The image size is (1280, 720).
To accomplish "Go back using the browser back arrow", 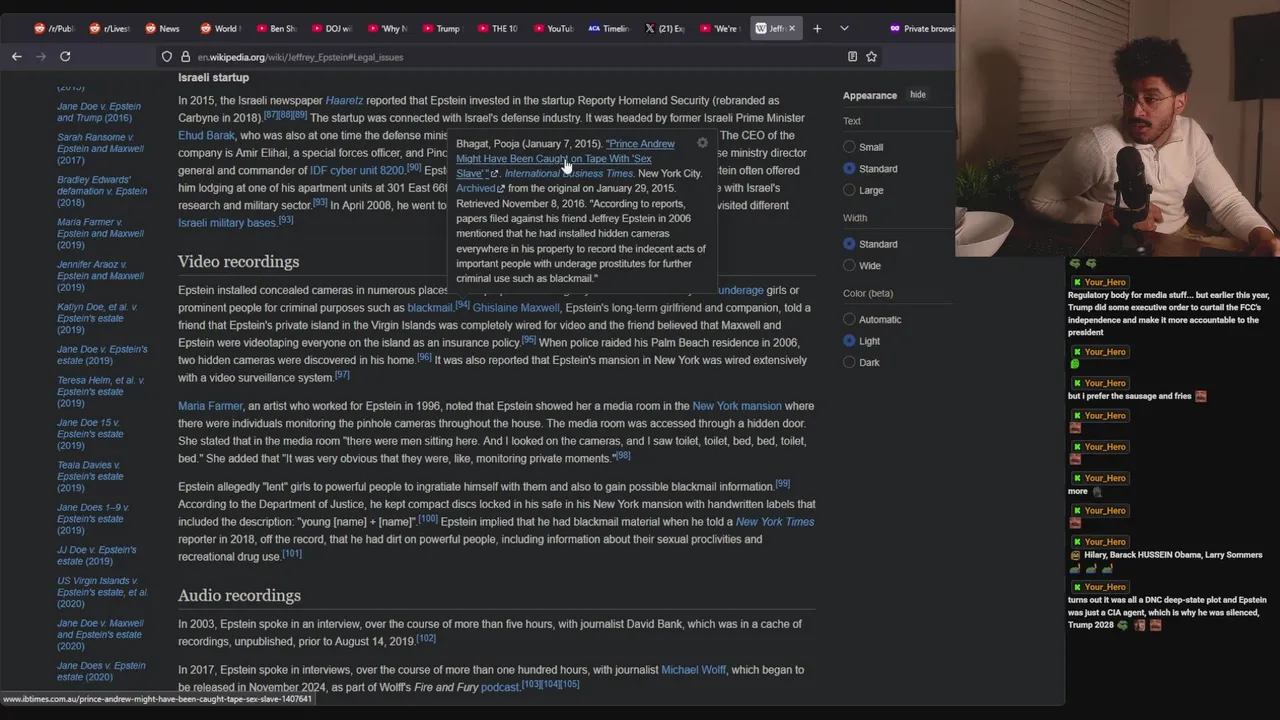I will (x=17, y=57).
